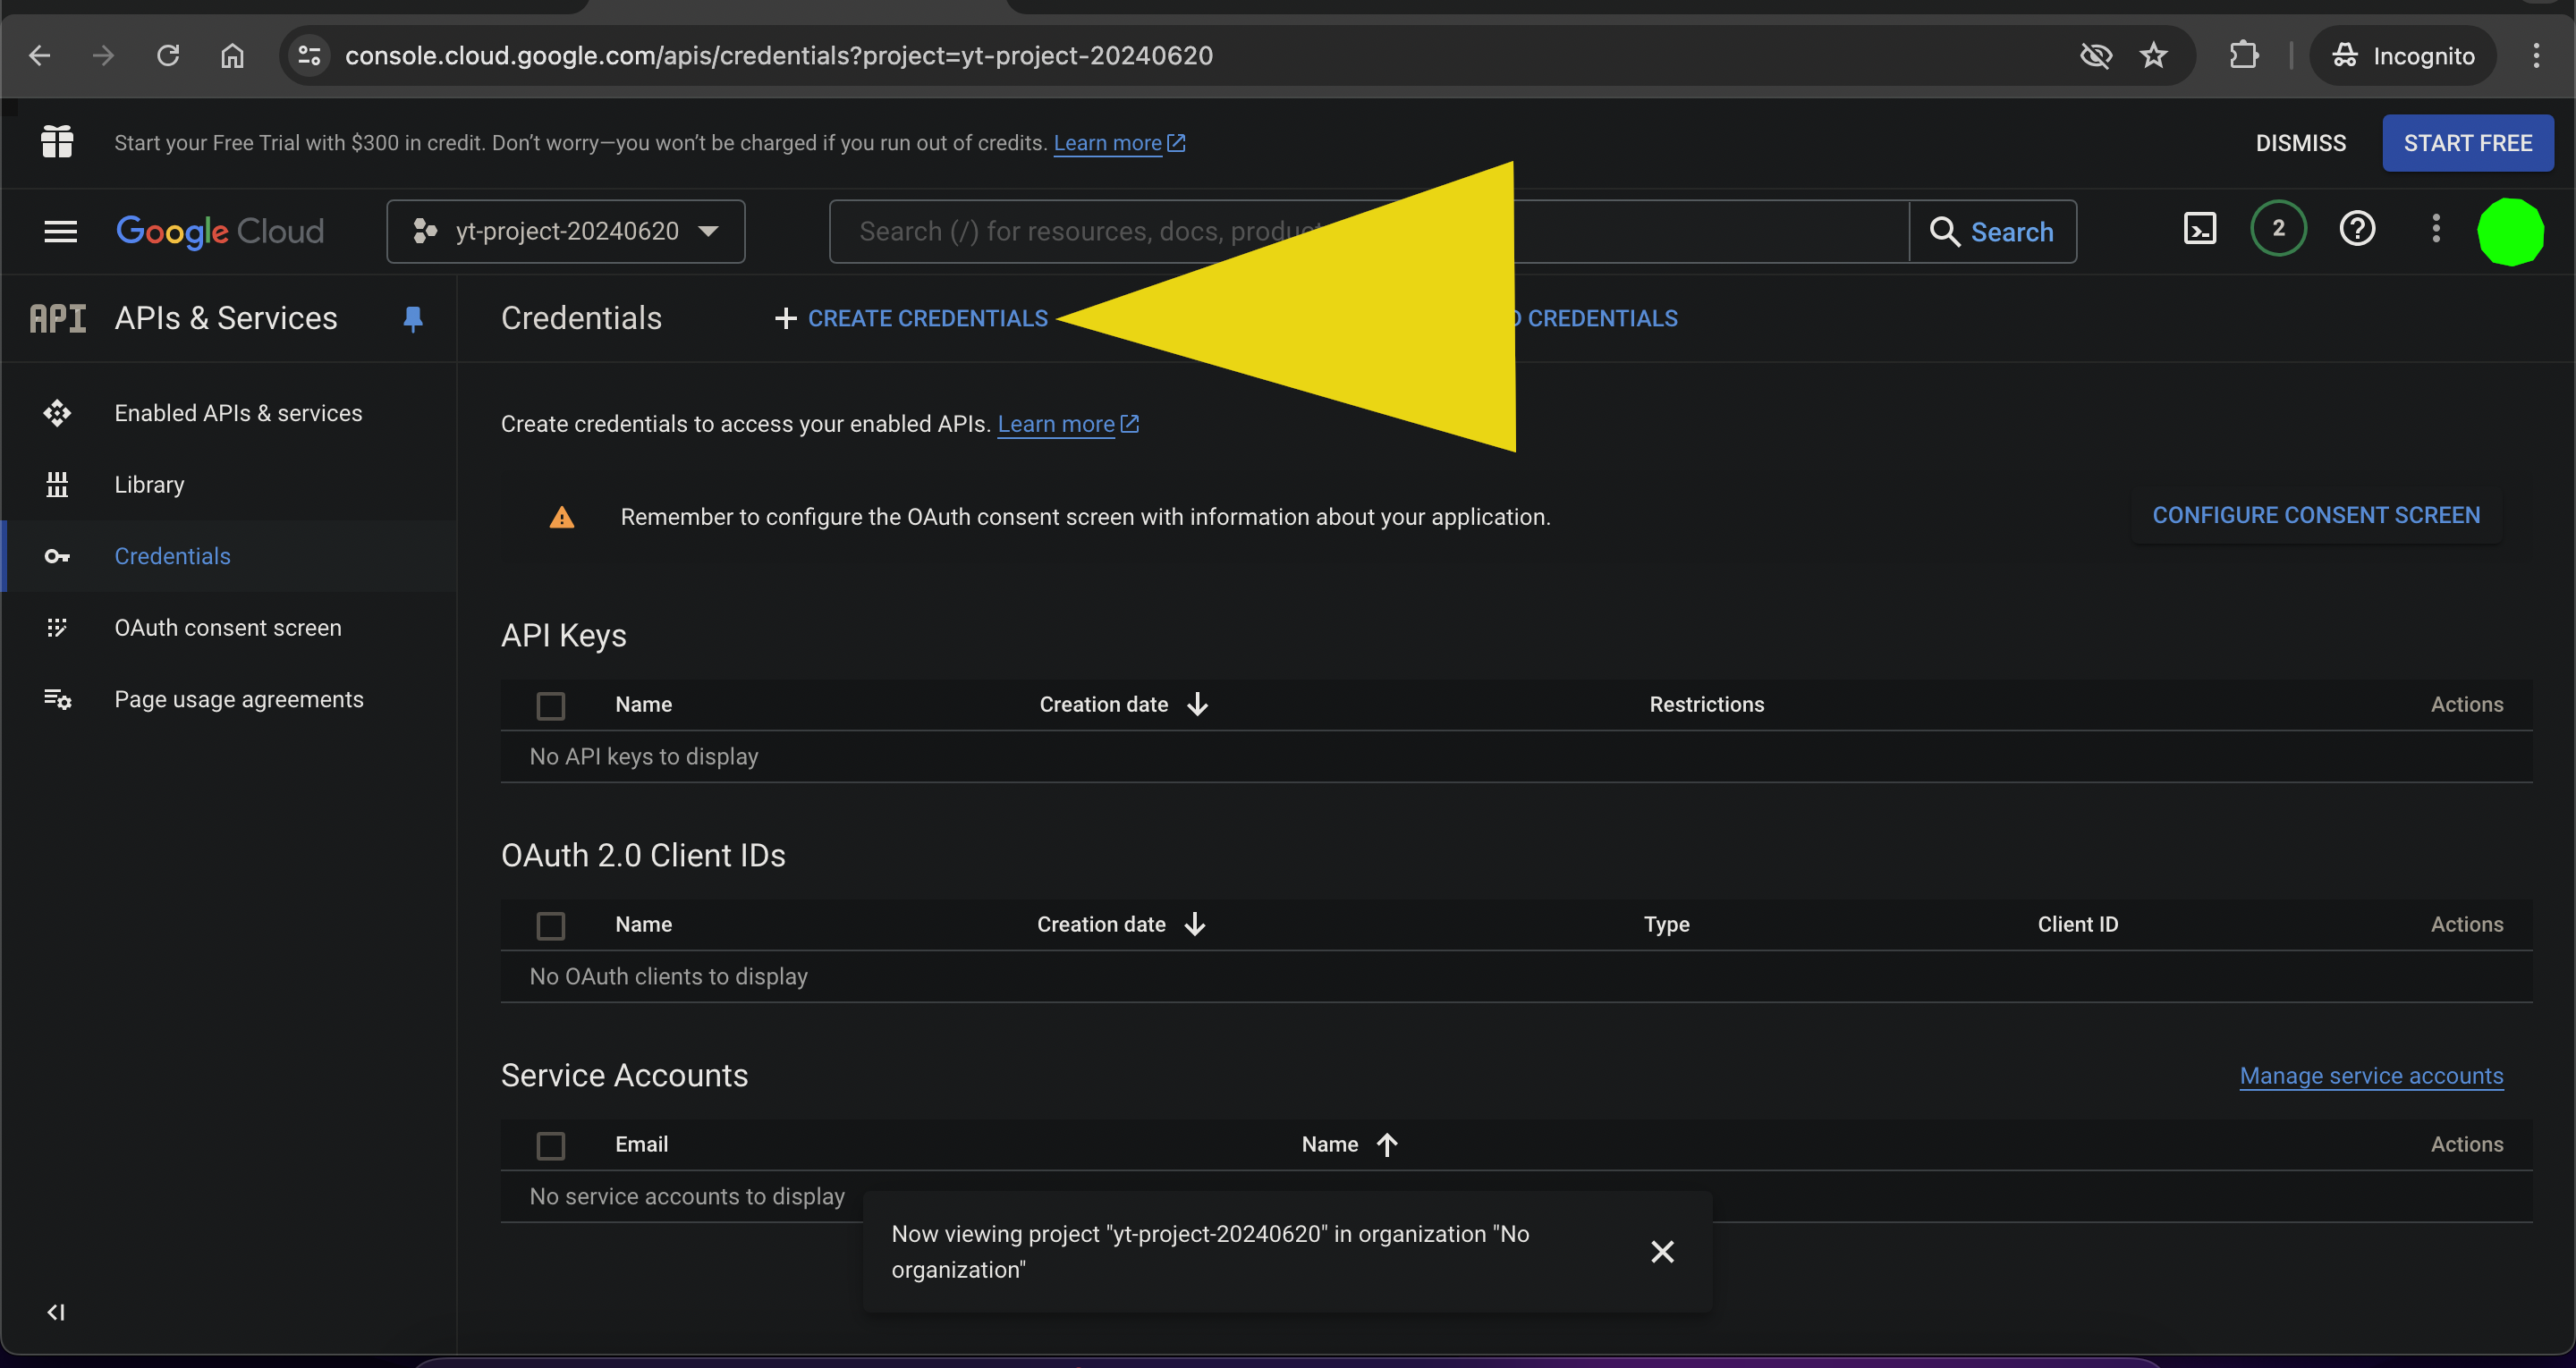Open the browser extensions menu
Image resolution: width=2576 pixels, height=1368 pixels.
tap(2244, 56)
